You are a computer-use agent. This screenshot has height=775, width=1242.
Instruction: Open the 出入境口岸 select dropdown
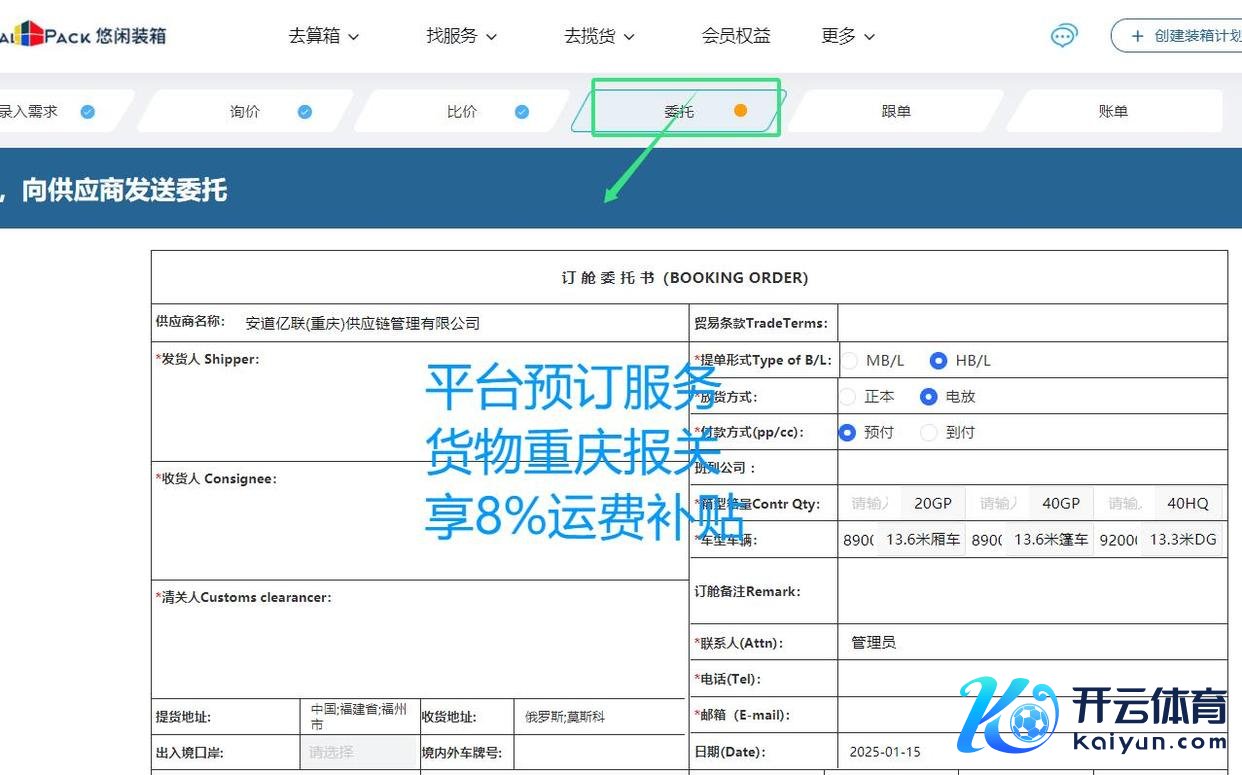tap(358, 752)
